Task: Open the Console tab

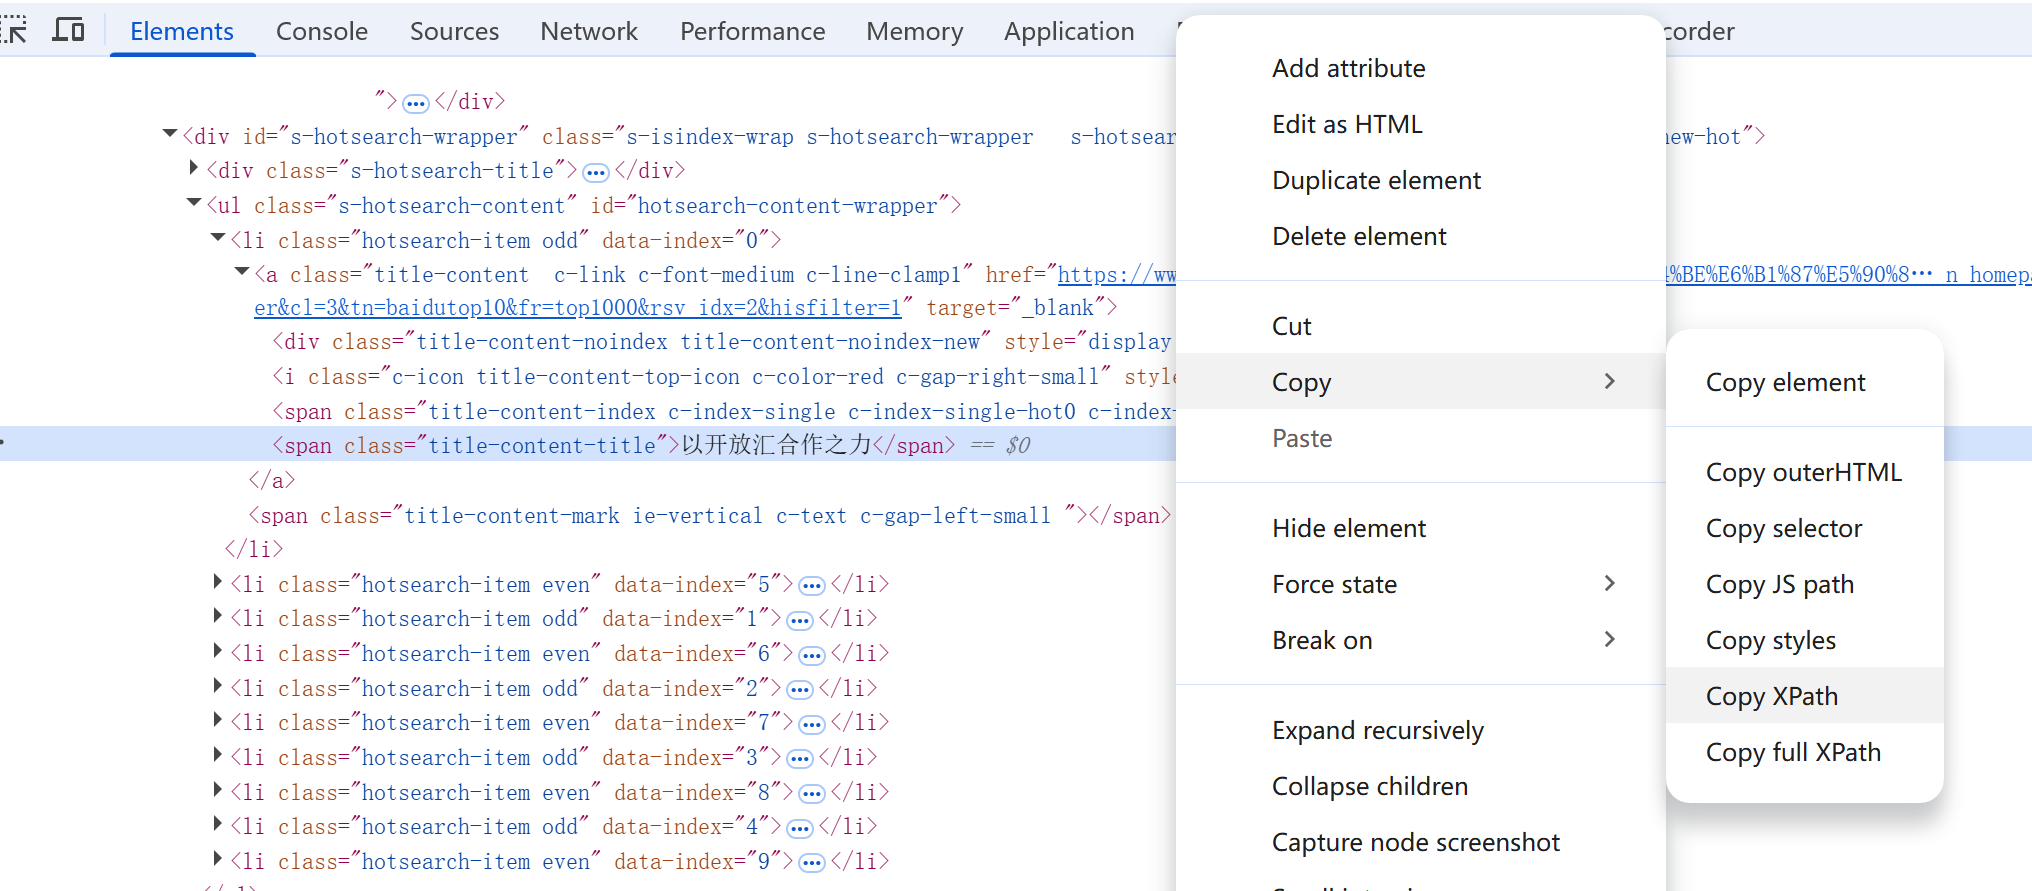Action: (x=322, y=31)
